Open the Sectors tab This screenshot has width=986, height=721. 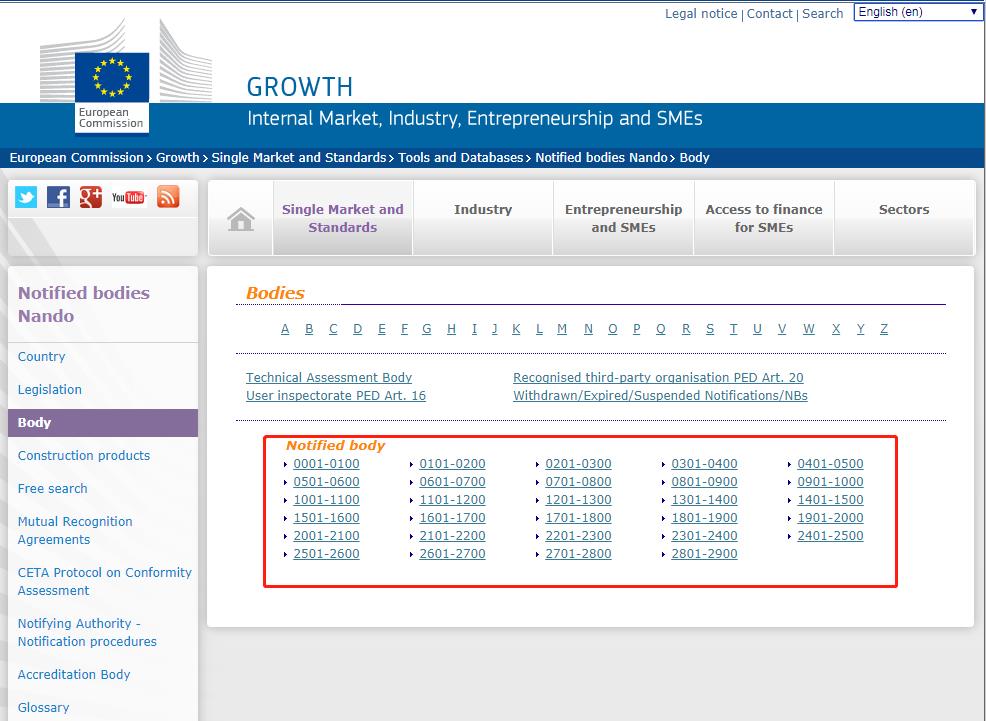[x=904, y=210]
